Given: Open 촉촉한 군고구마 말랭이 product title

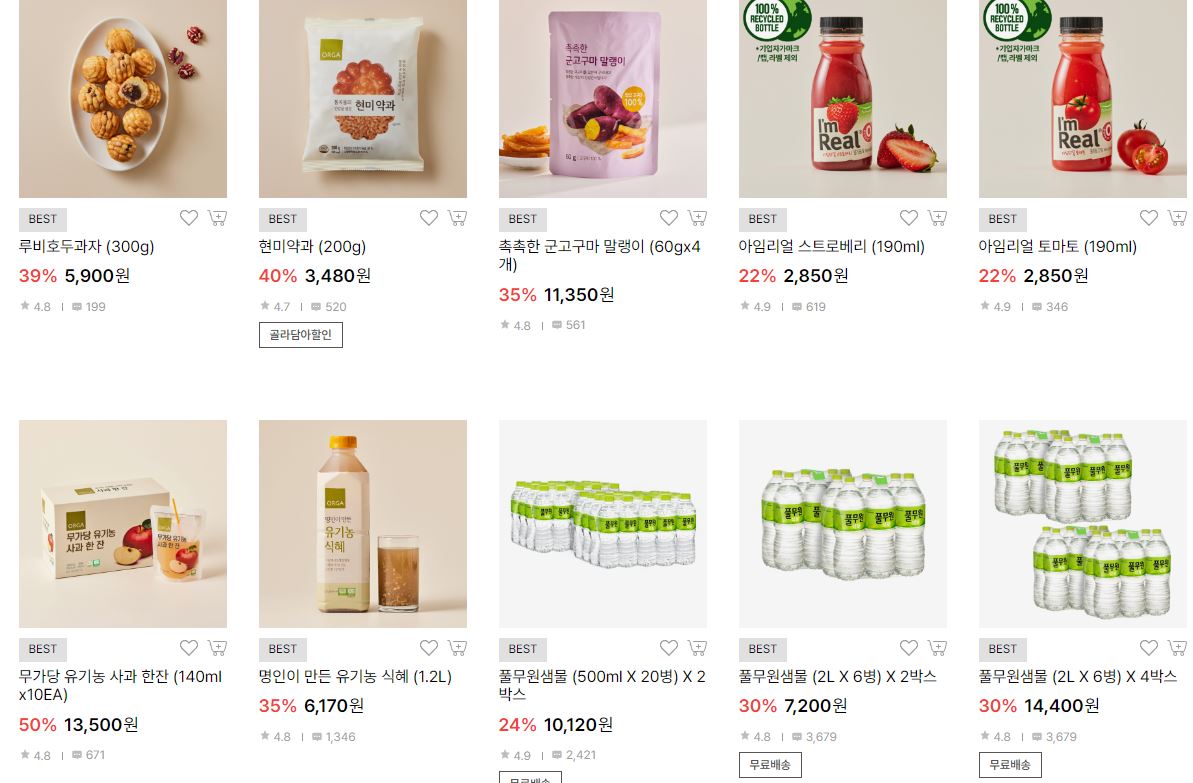Looking at the screenshot, I should (x=600, y=256).
